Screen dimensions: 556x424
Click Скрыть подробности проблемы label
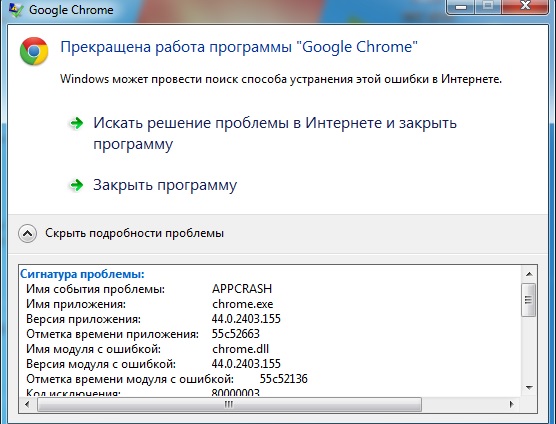[134, 233]
